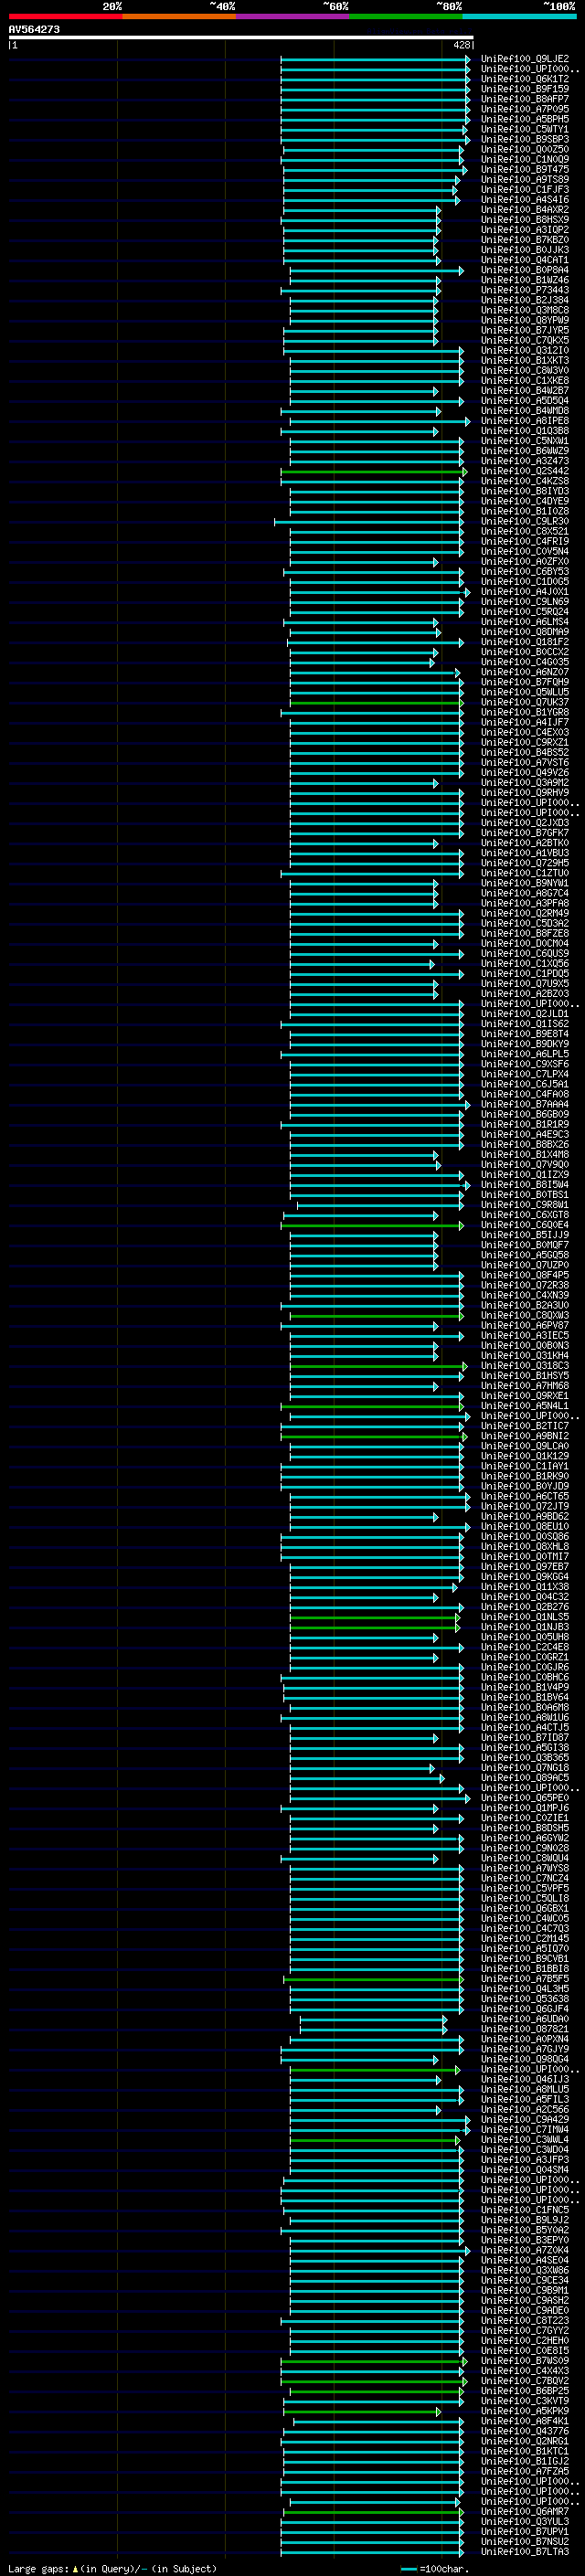
Task: Click the UniRef100_C1N0Q9 label
Action: (x=524, y=159)
